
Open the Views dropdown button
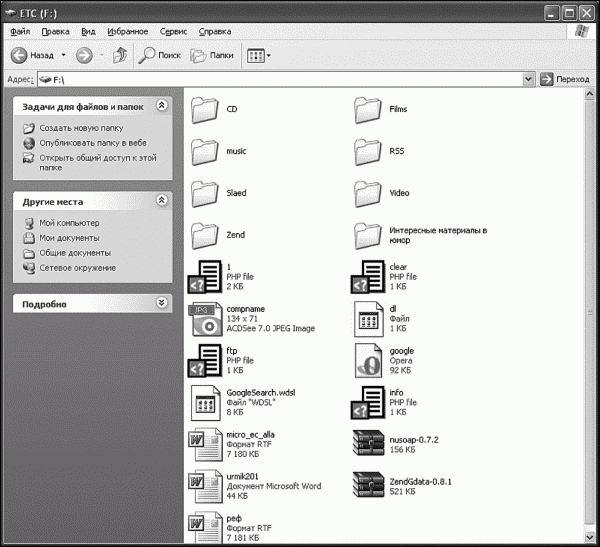coord(259,56)
